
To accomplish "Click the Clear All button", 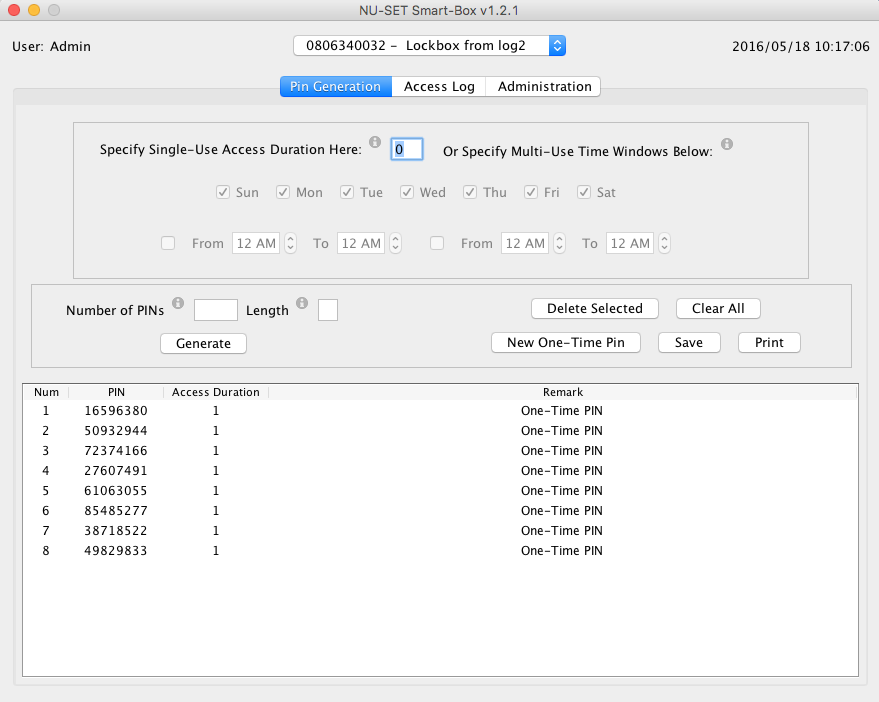I will [x=718, y=308].
